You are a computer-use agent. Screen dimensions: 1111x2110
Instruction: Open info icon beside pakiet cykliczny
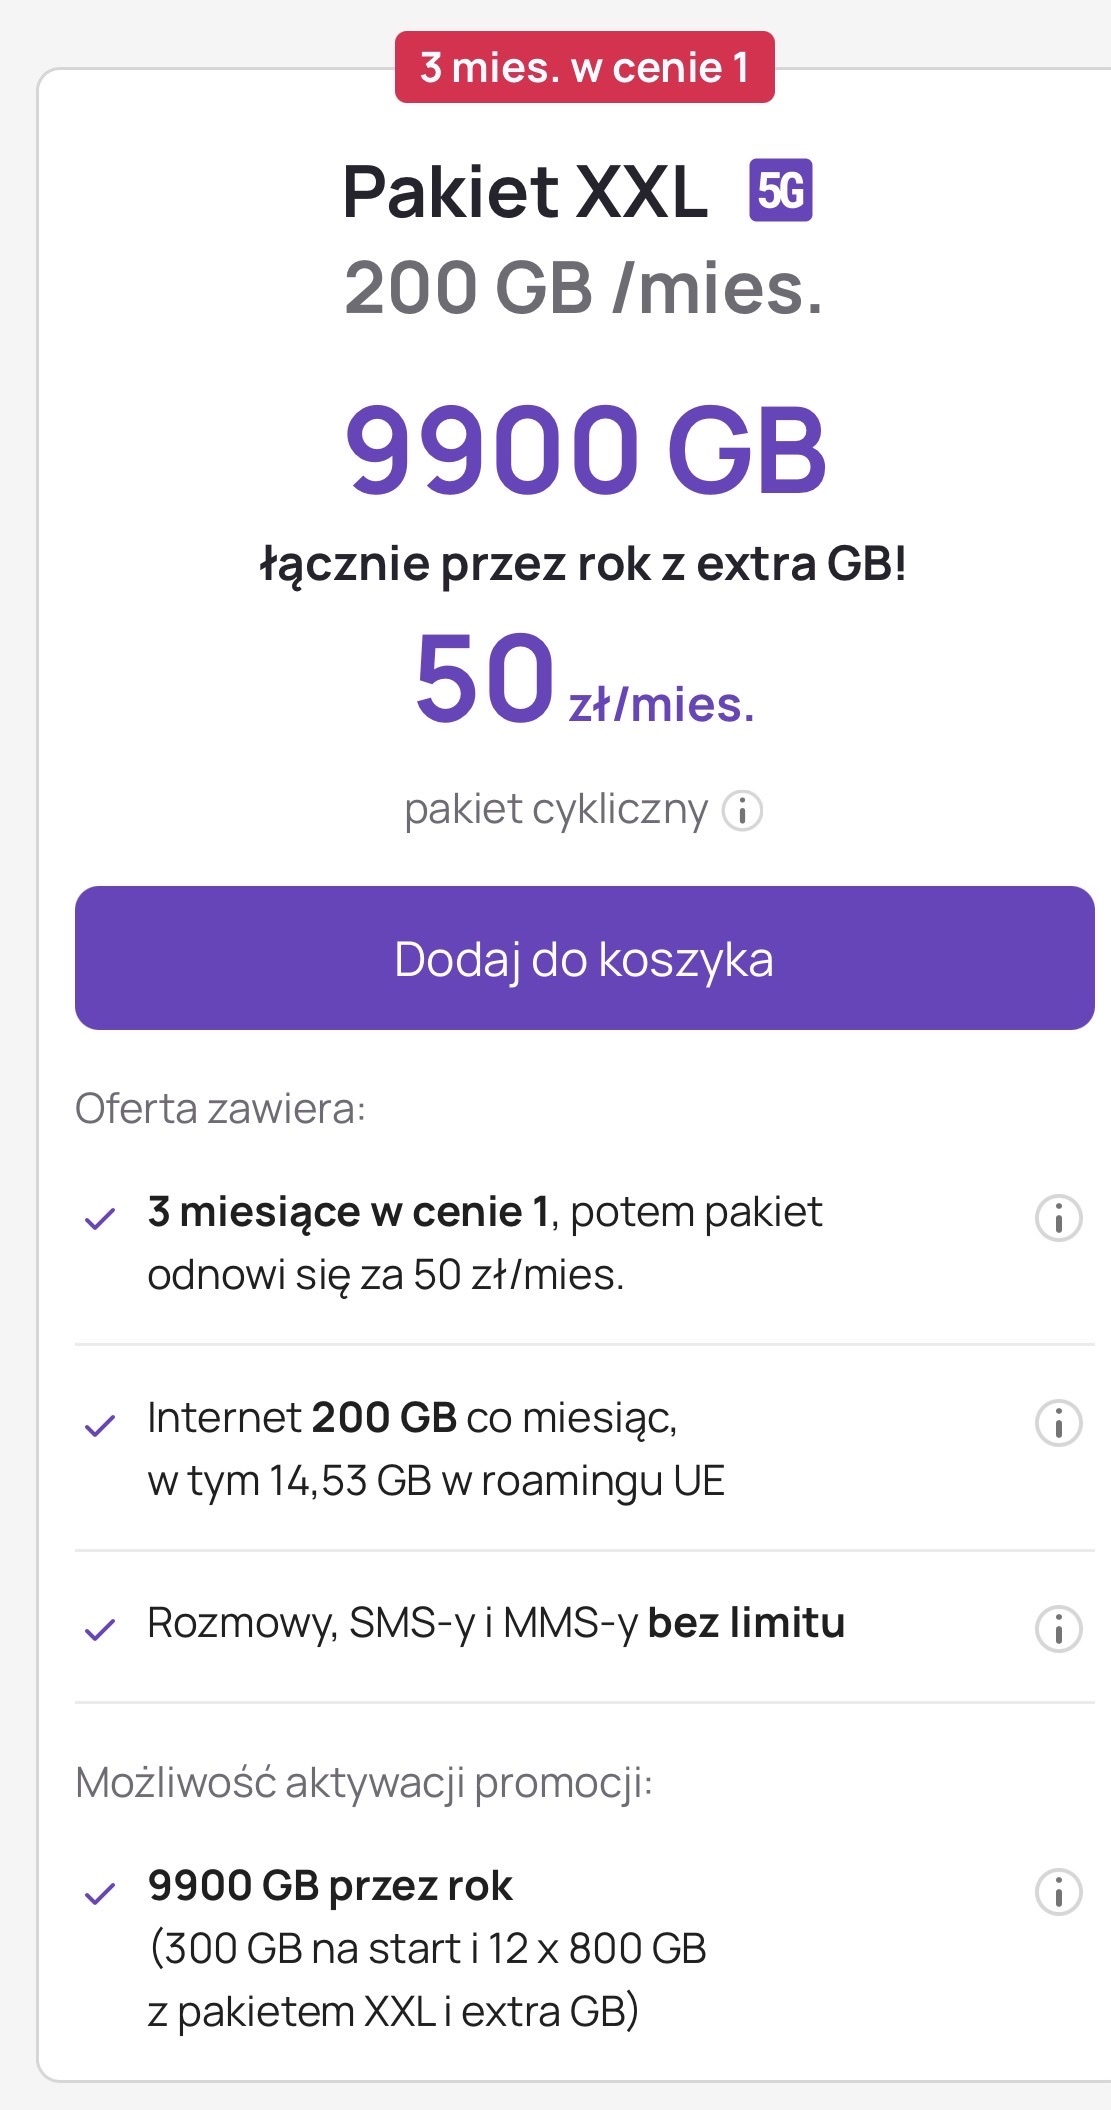click(742, 810)
